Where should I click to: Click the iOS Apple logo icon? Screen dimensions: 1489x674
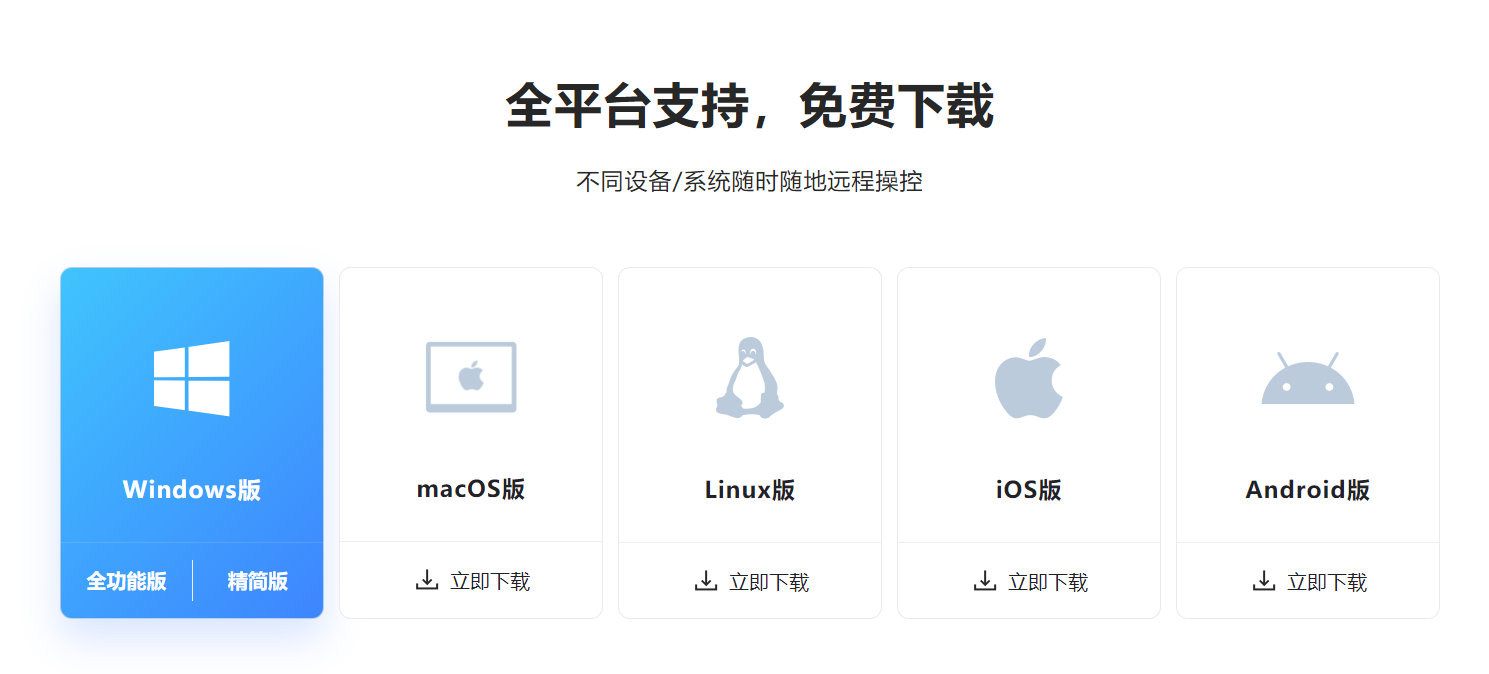pyautogui.click(x=1029, y=378)
